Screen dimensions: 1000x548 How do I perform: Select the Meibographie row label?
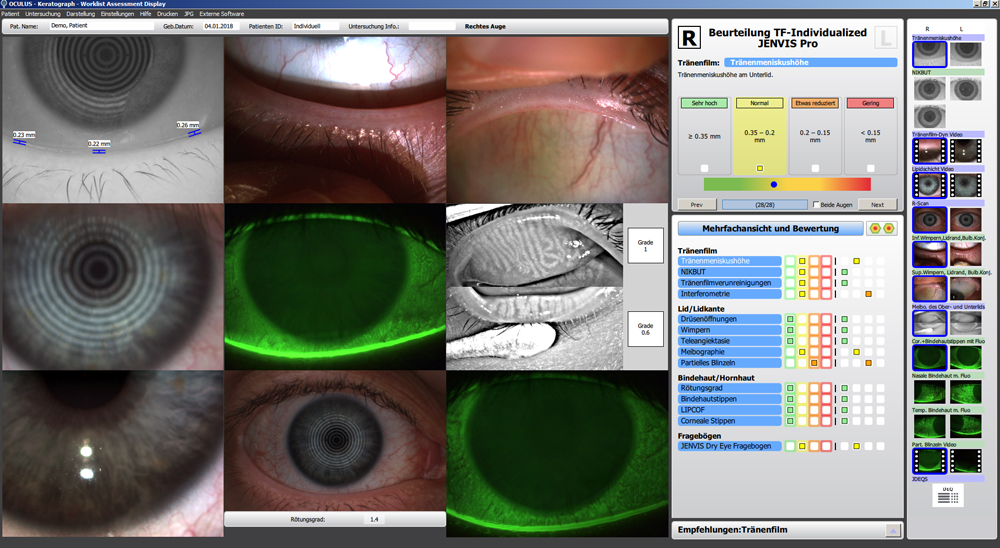click(729, 351)
